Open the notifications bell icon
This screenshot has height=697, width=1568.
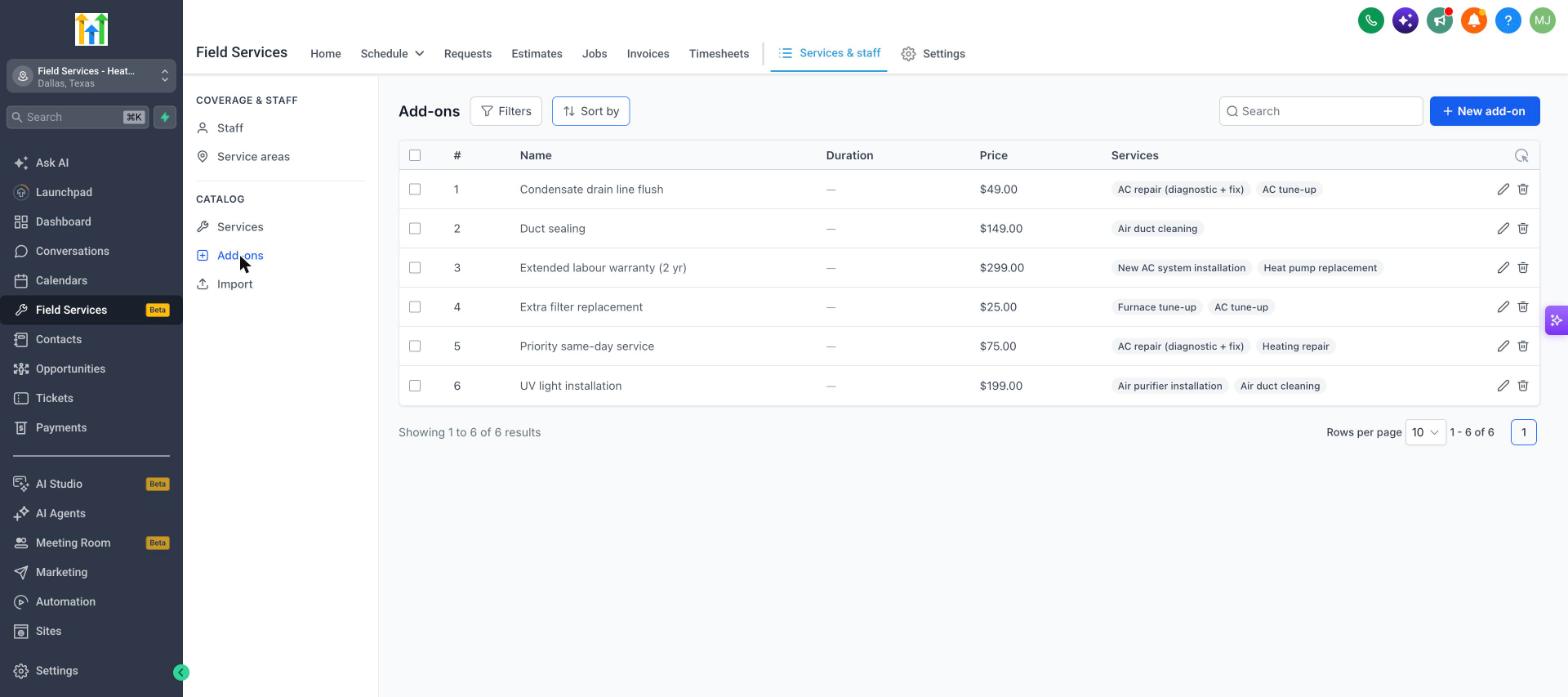point(1474,20)
